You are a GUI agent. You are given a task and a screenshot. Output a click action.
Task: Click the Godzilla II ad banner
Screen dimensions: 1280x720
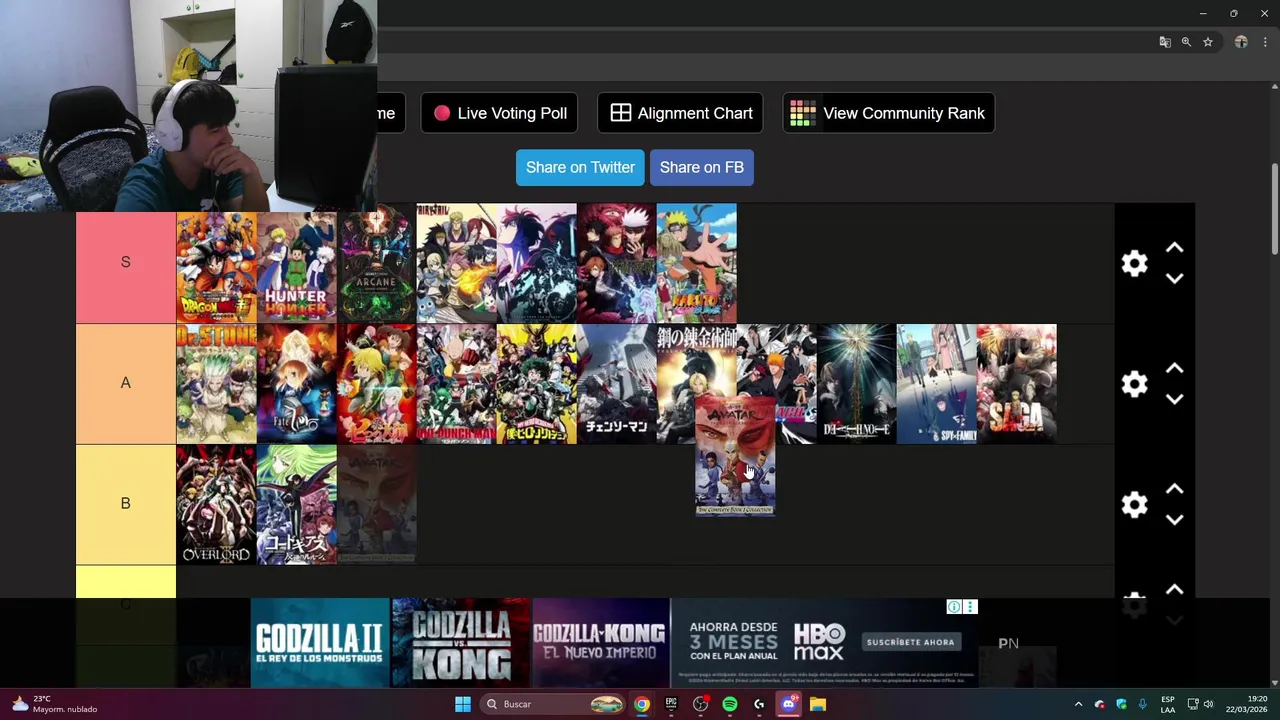320,643
